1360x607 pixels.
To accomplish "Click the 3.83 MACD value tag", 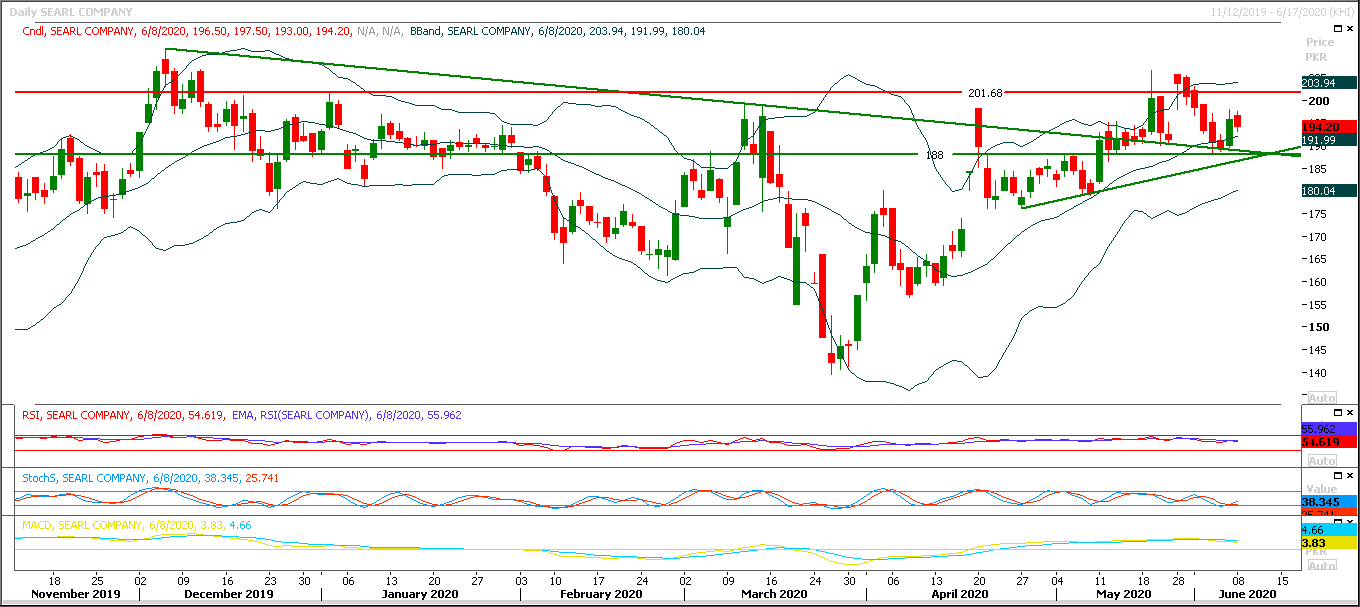I will click(1330, 542).
